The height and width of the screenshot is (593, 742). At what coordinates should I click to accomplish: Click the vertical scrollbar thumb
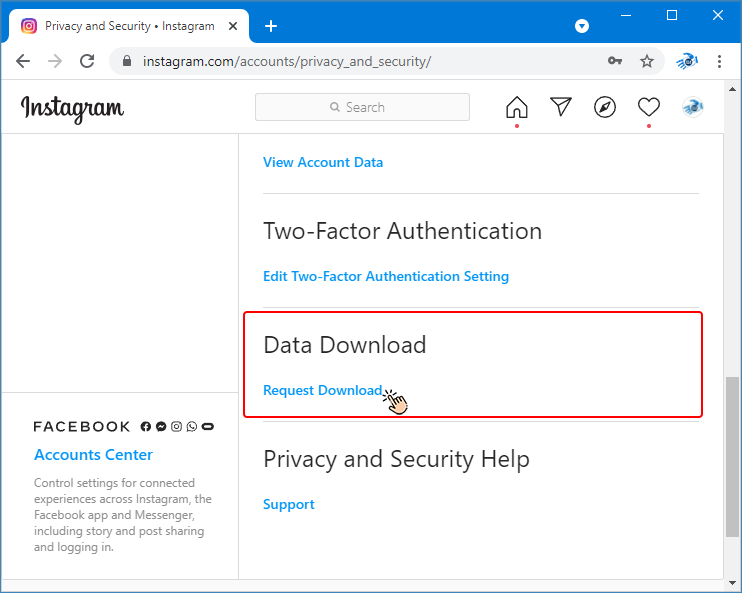tap(732, 457)
